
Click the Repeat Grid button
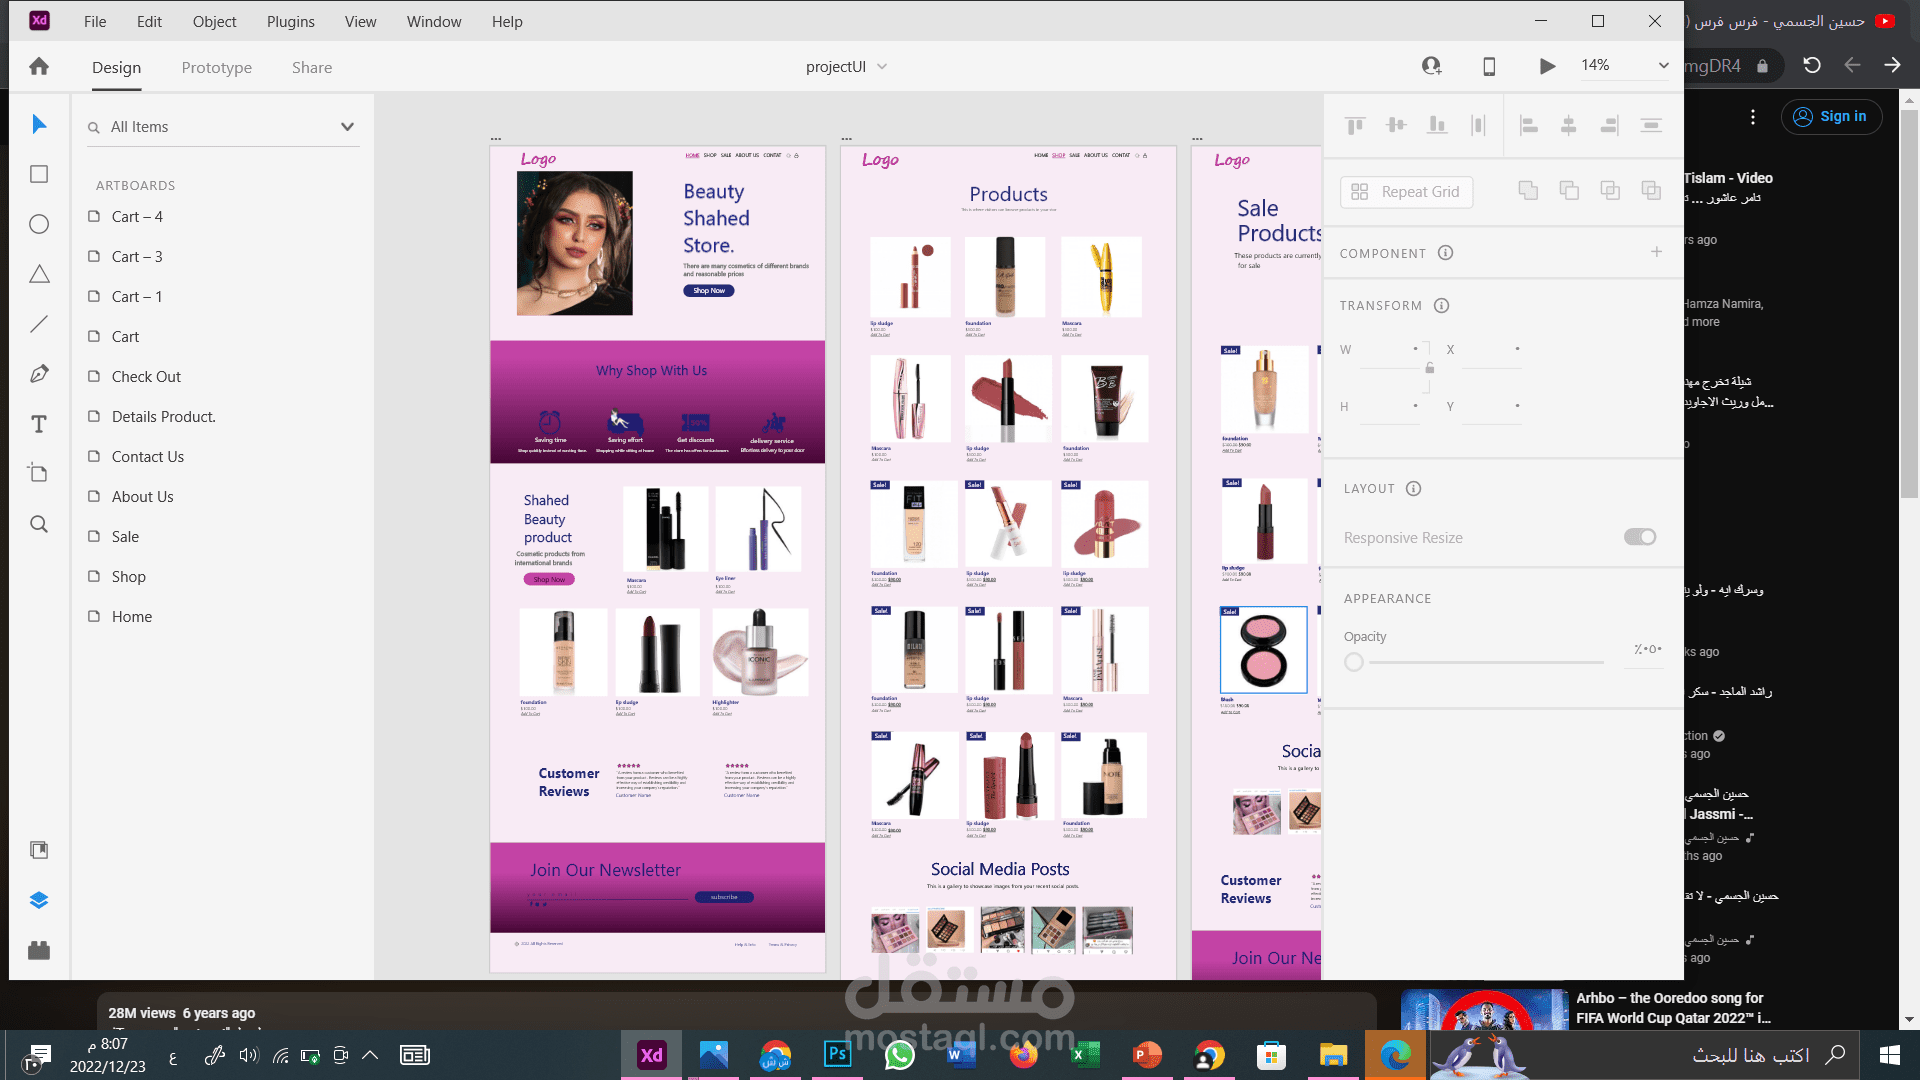coord(1406,191)
